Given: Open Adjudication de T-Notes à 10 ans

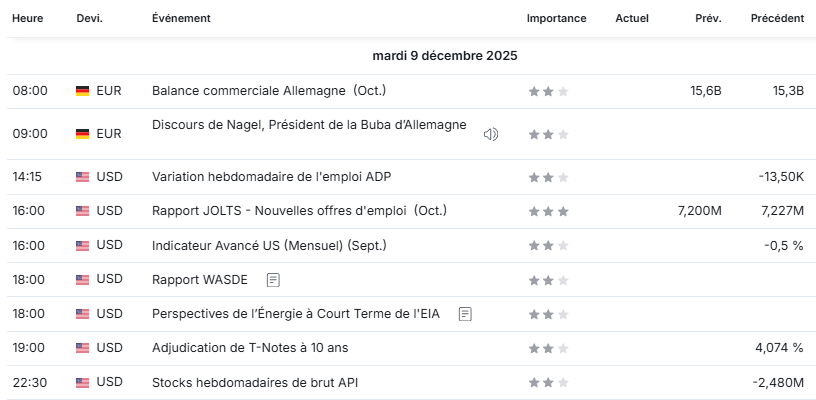Looking at the screenshot, I should [x=250, y=348].
